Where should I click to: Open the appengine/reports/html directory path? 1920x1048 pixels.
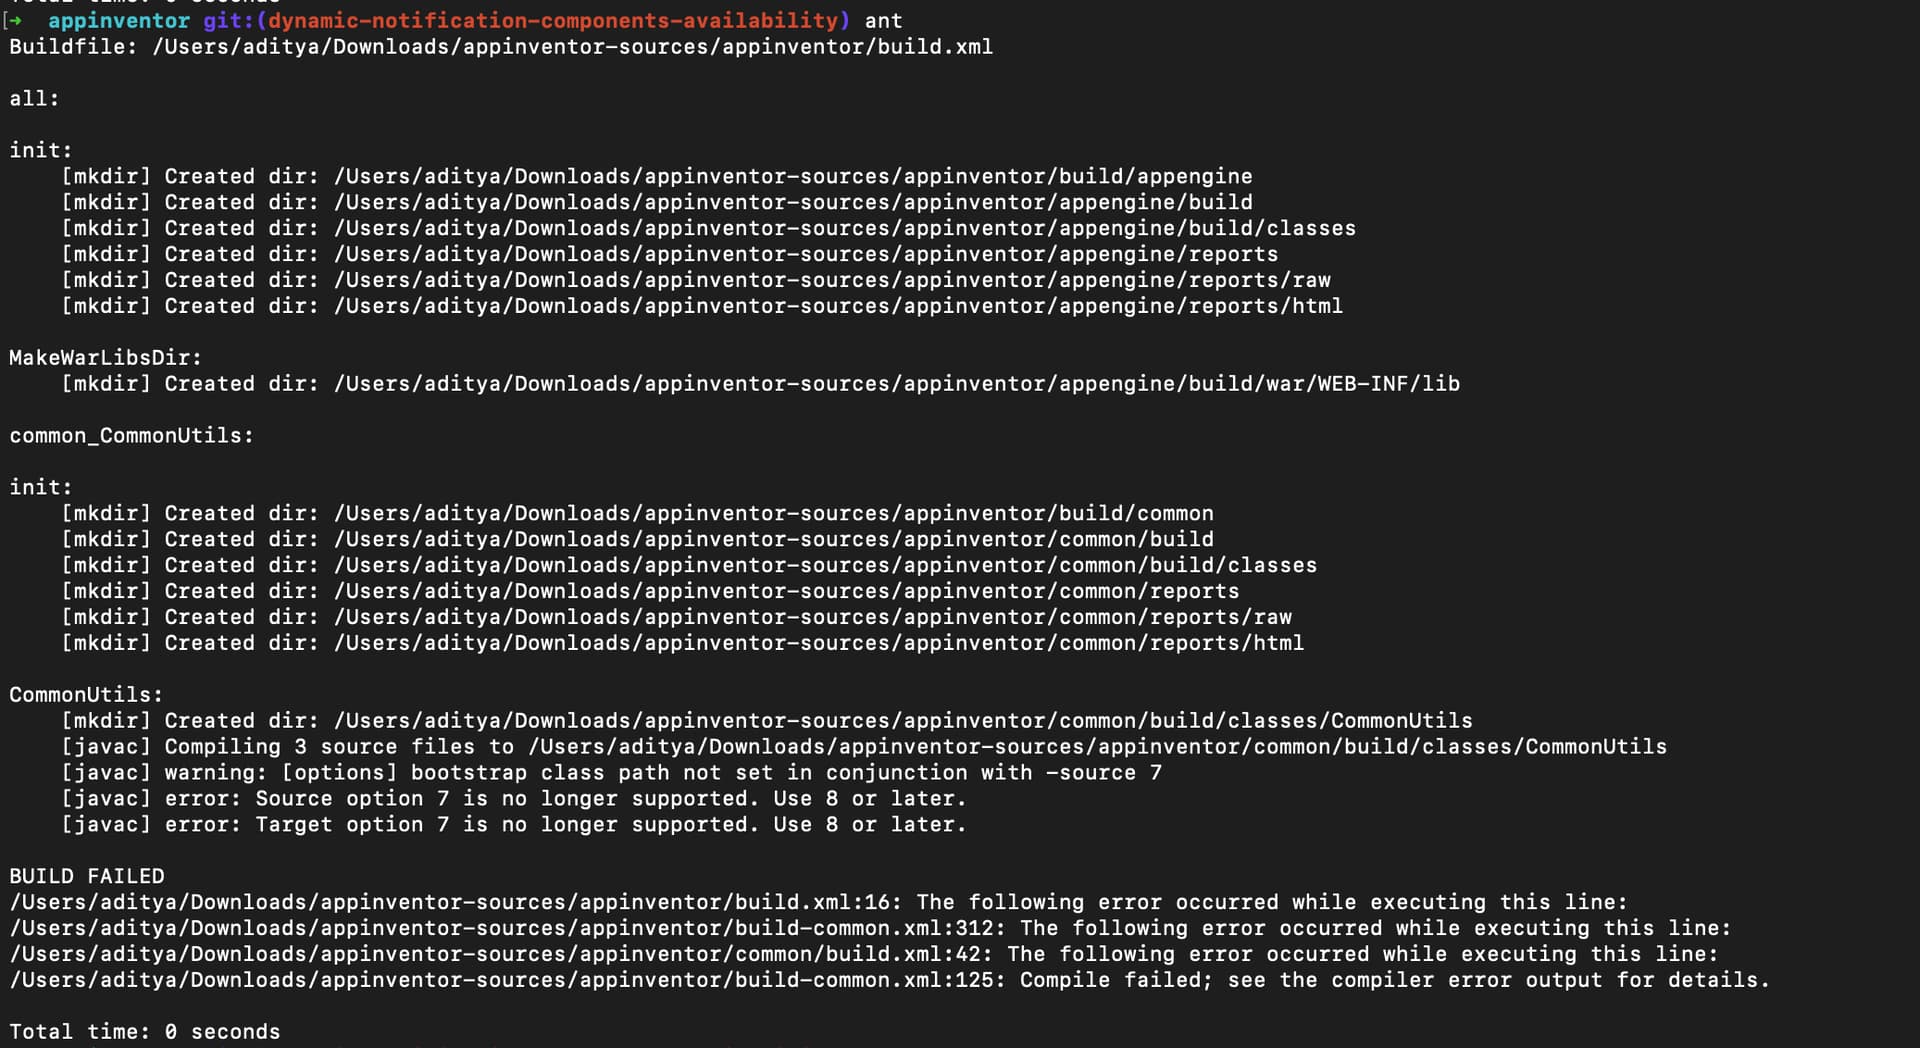point(838,306)
